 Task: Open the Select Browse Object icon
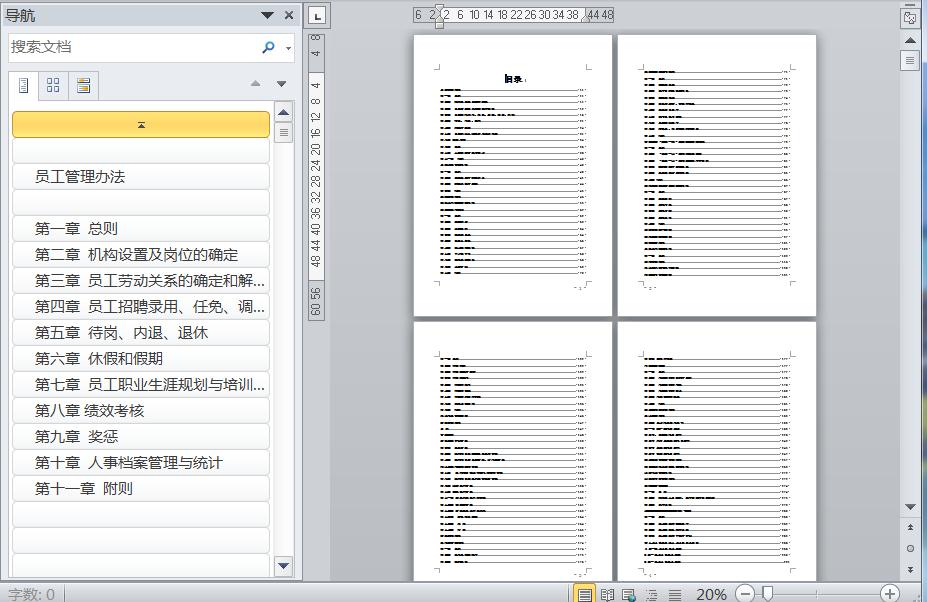coord(910,547)
